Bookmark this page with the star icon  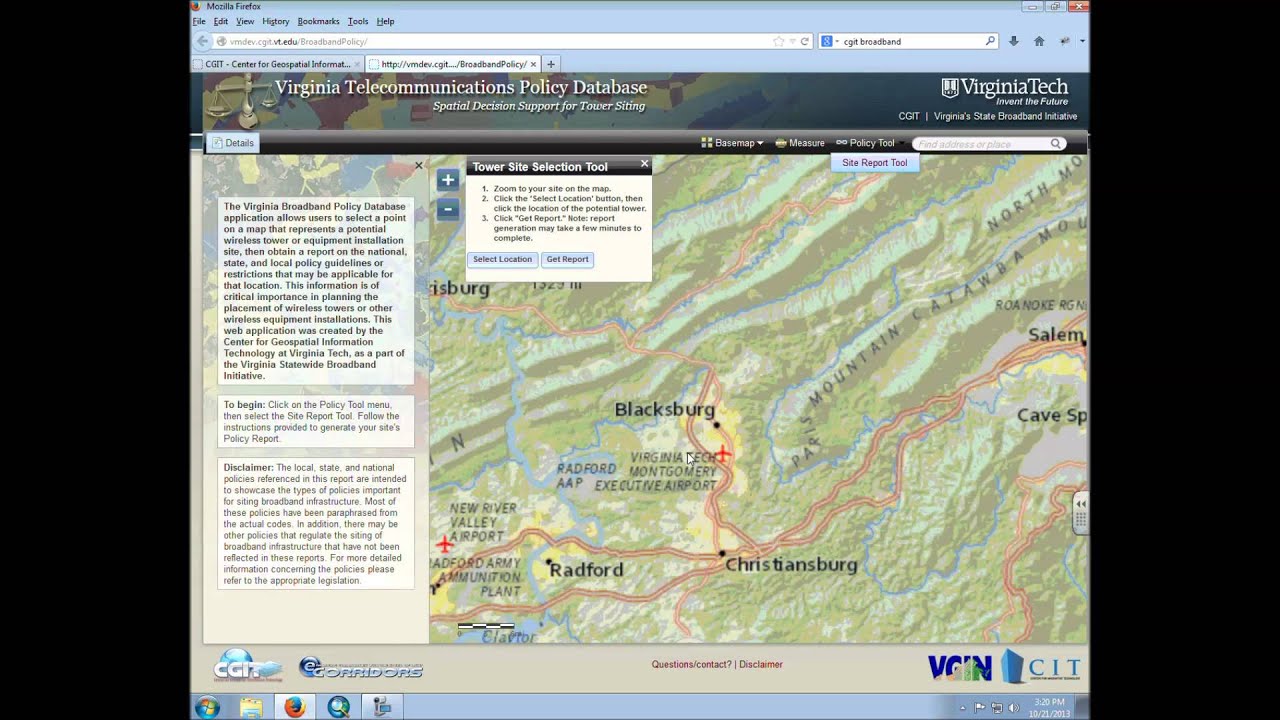point(778,42)
